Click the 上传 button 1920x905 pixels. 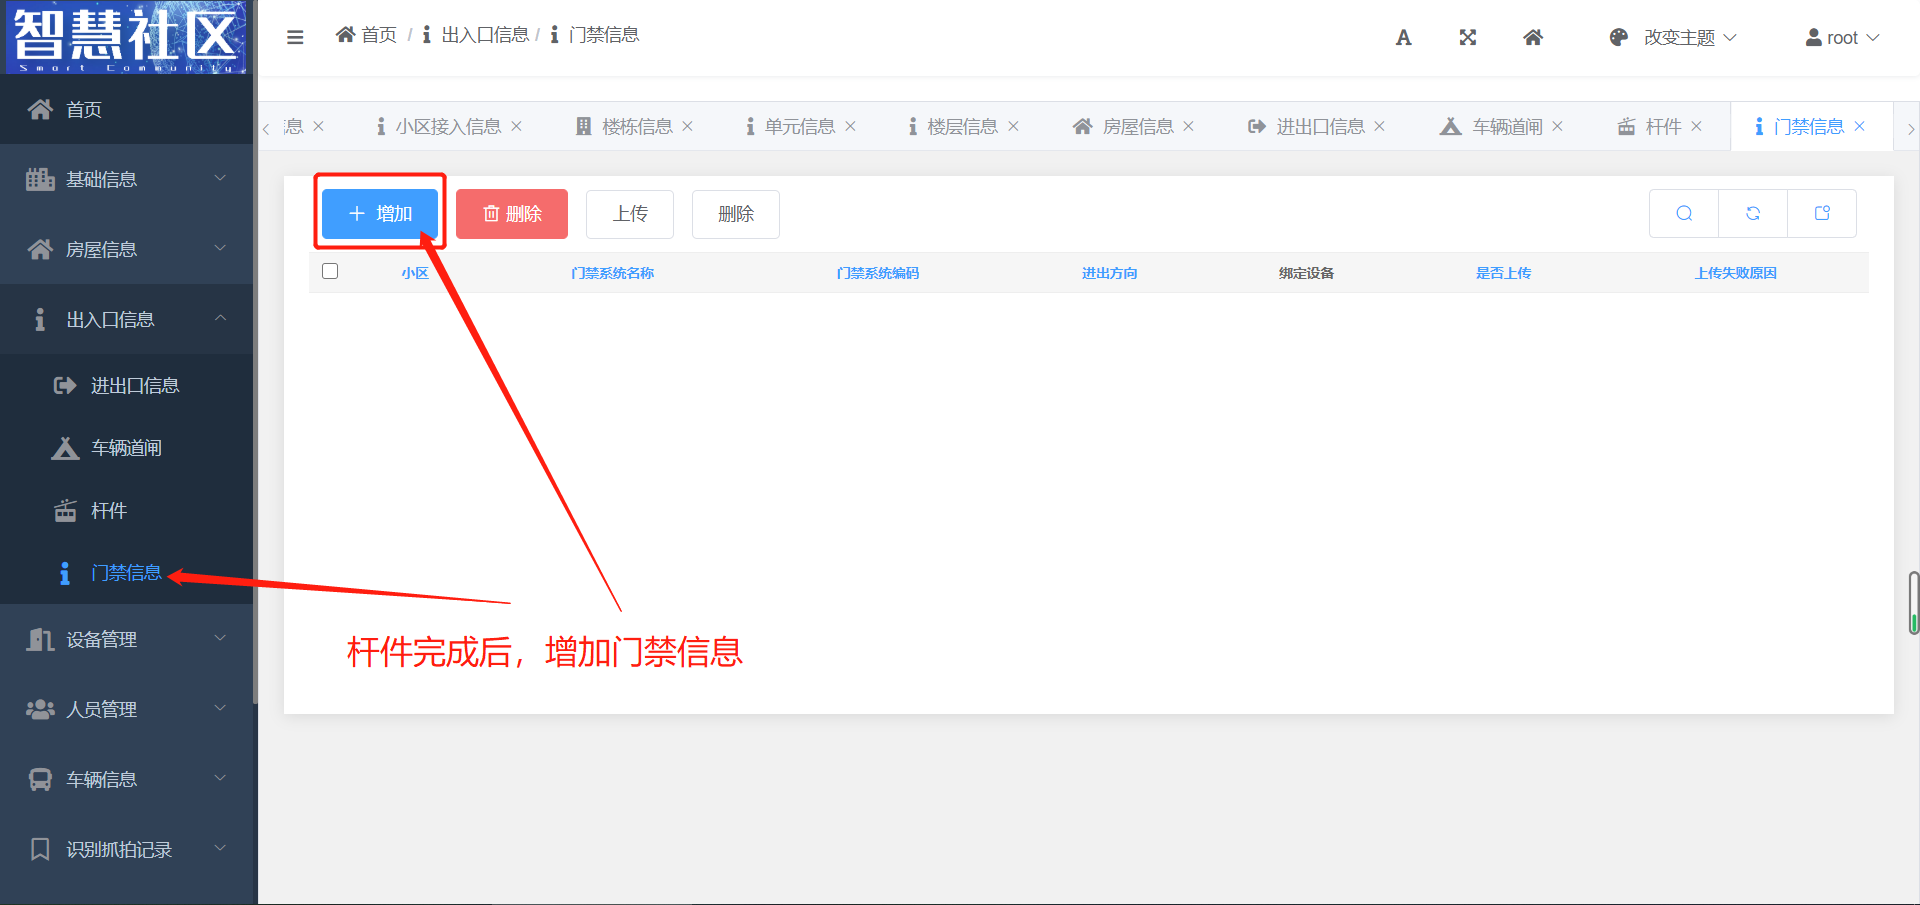click(x=630, y=214)
